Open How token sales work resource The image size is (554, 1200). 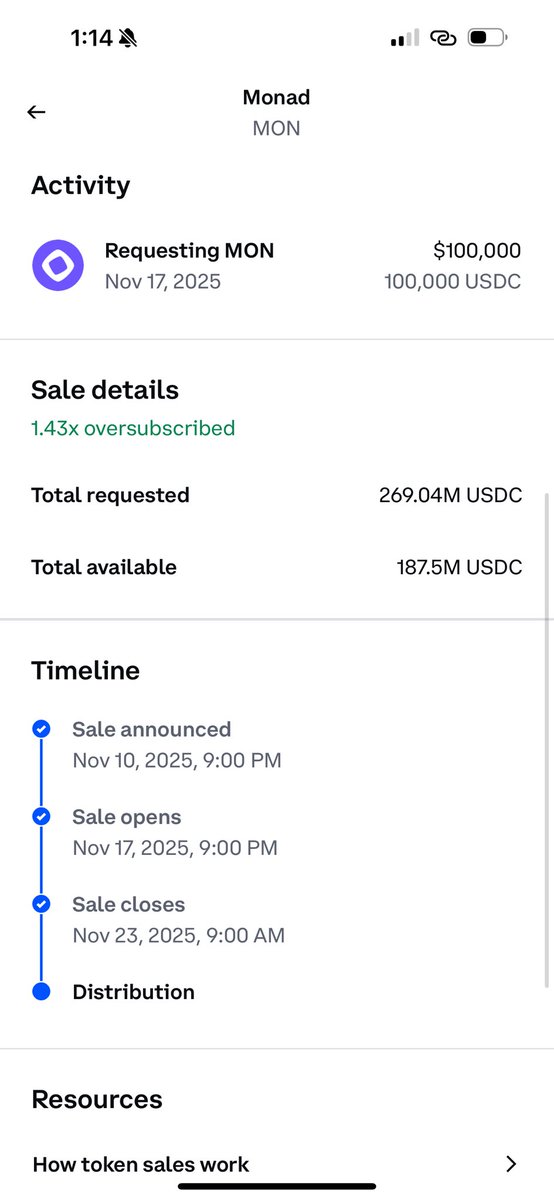click(277, 1164)
